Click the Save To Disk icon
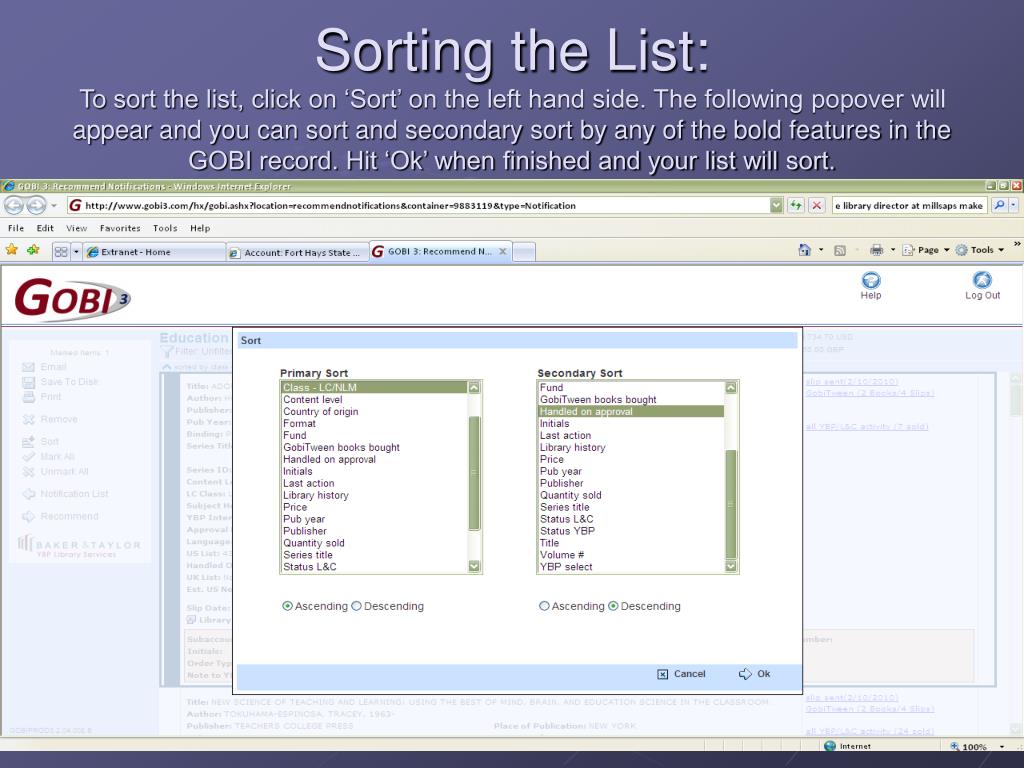This screenshot has height=768, width=1024. pyautogui.click(x=29, y=382)
